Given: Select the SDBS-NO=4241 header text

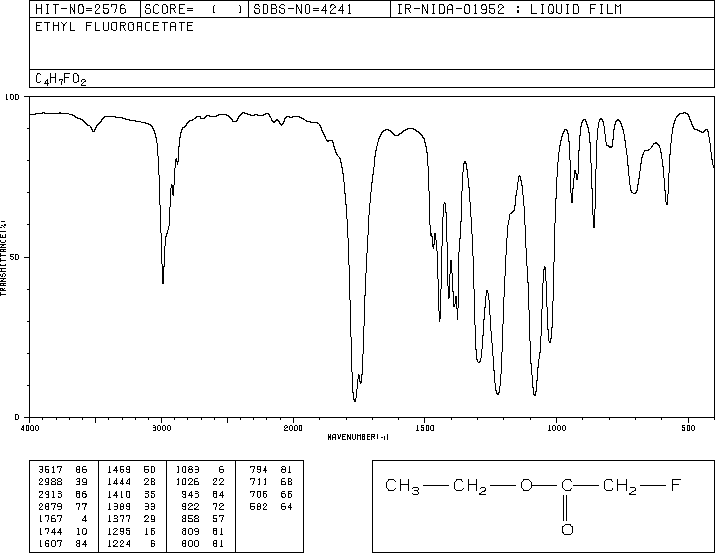Looking at the screenshot, I should pos(303,9).
